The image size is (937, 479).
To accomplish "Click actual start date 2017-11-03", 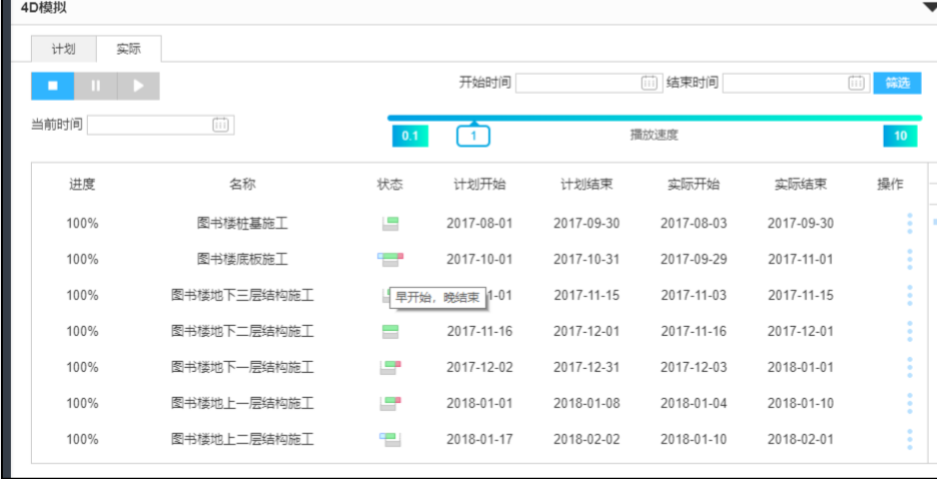I will point(693,295).
